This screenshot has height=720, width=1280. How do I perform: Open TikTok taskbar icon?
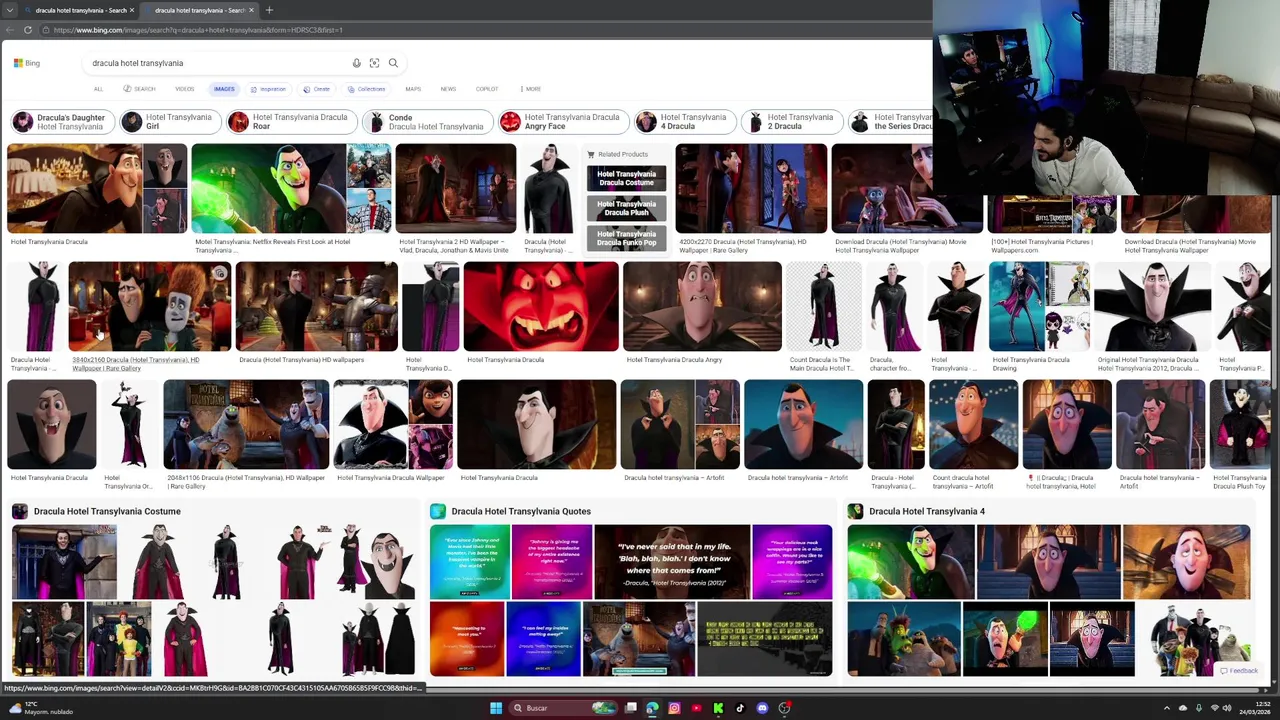pos(740,708)
